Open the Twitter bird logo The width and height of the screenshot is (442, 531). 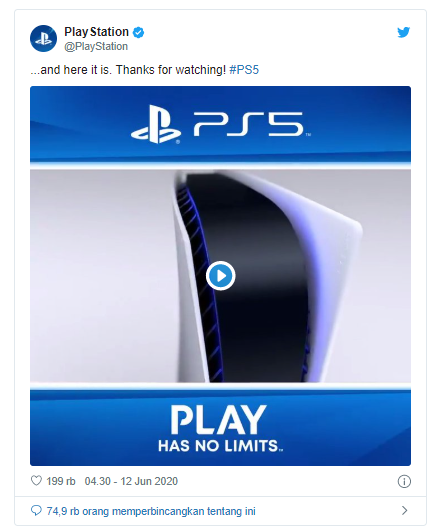click(x=403, y=32)
